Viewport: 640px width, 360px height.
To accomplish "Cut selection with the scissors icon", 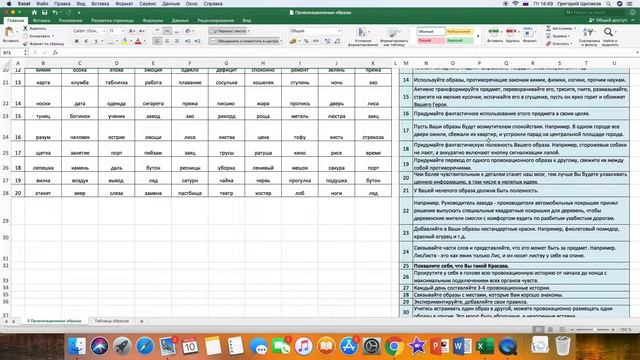I will [x=25, y=29].
